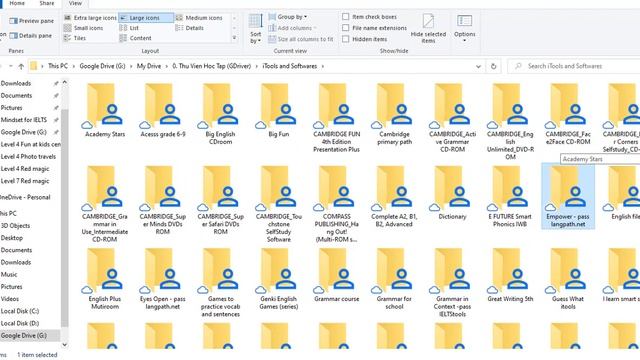Viewport: 640px width, 360px height.
Task: Expand the address bar history dropdown
Action: [x=478, y=66]
